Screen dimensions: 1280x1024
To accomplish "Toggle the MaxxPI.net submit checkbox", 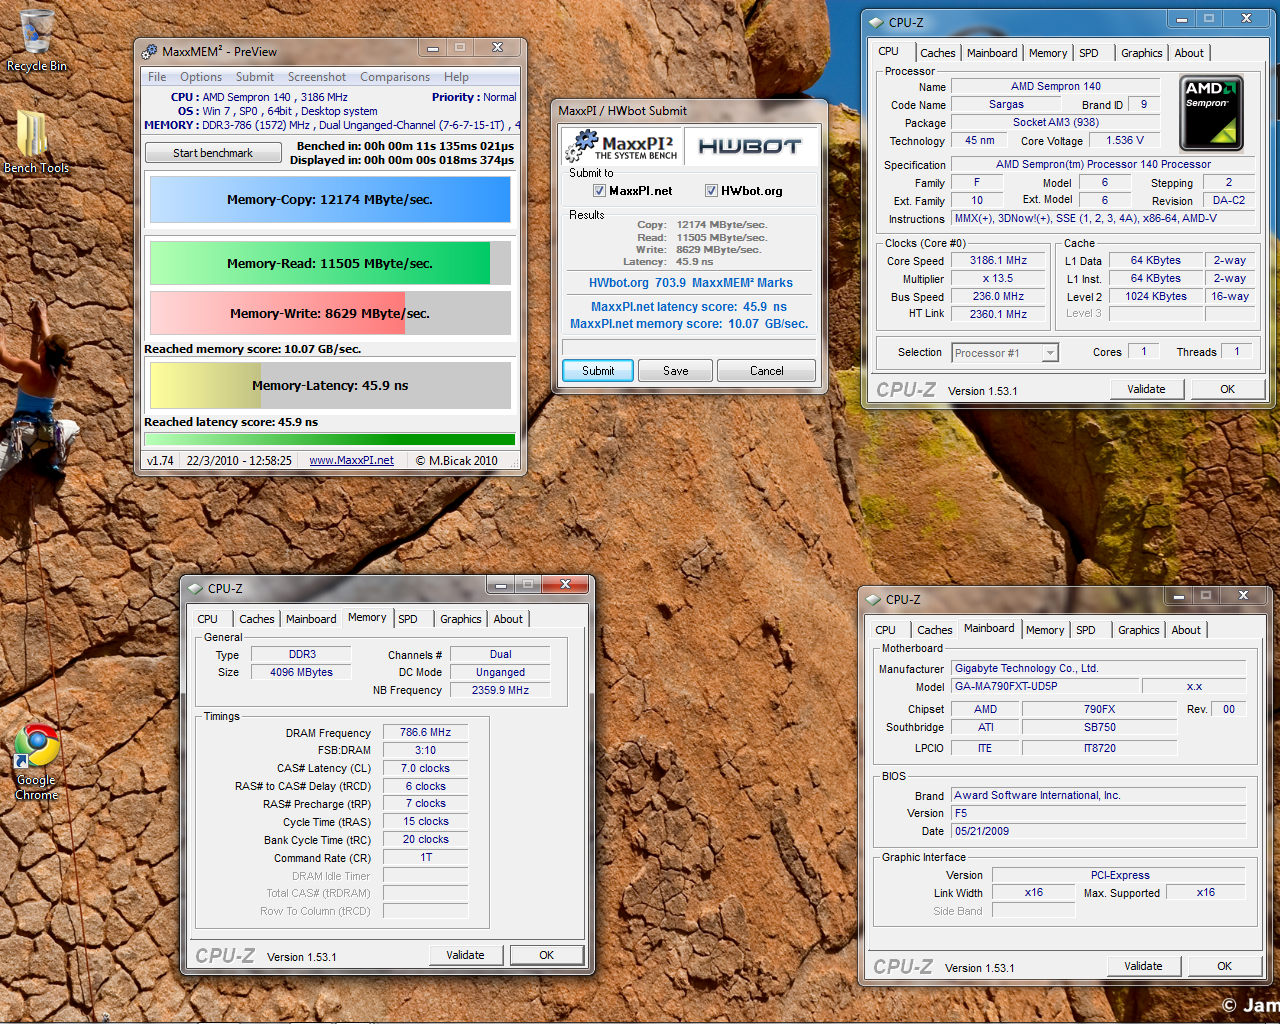I will (599, 191).
